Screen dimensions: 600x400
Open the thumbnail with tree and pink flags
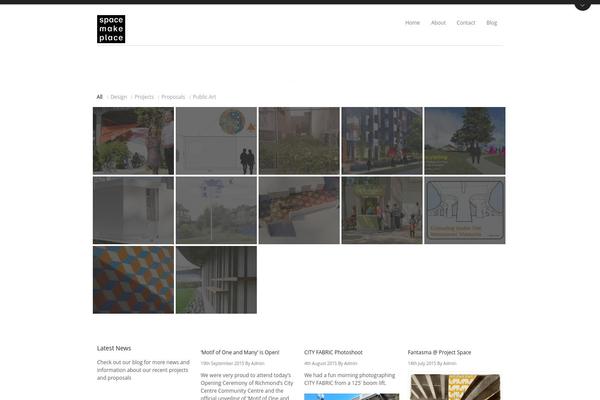(465, 141)
